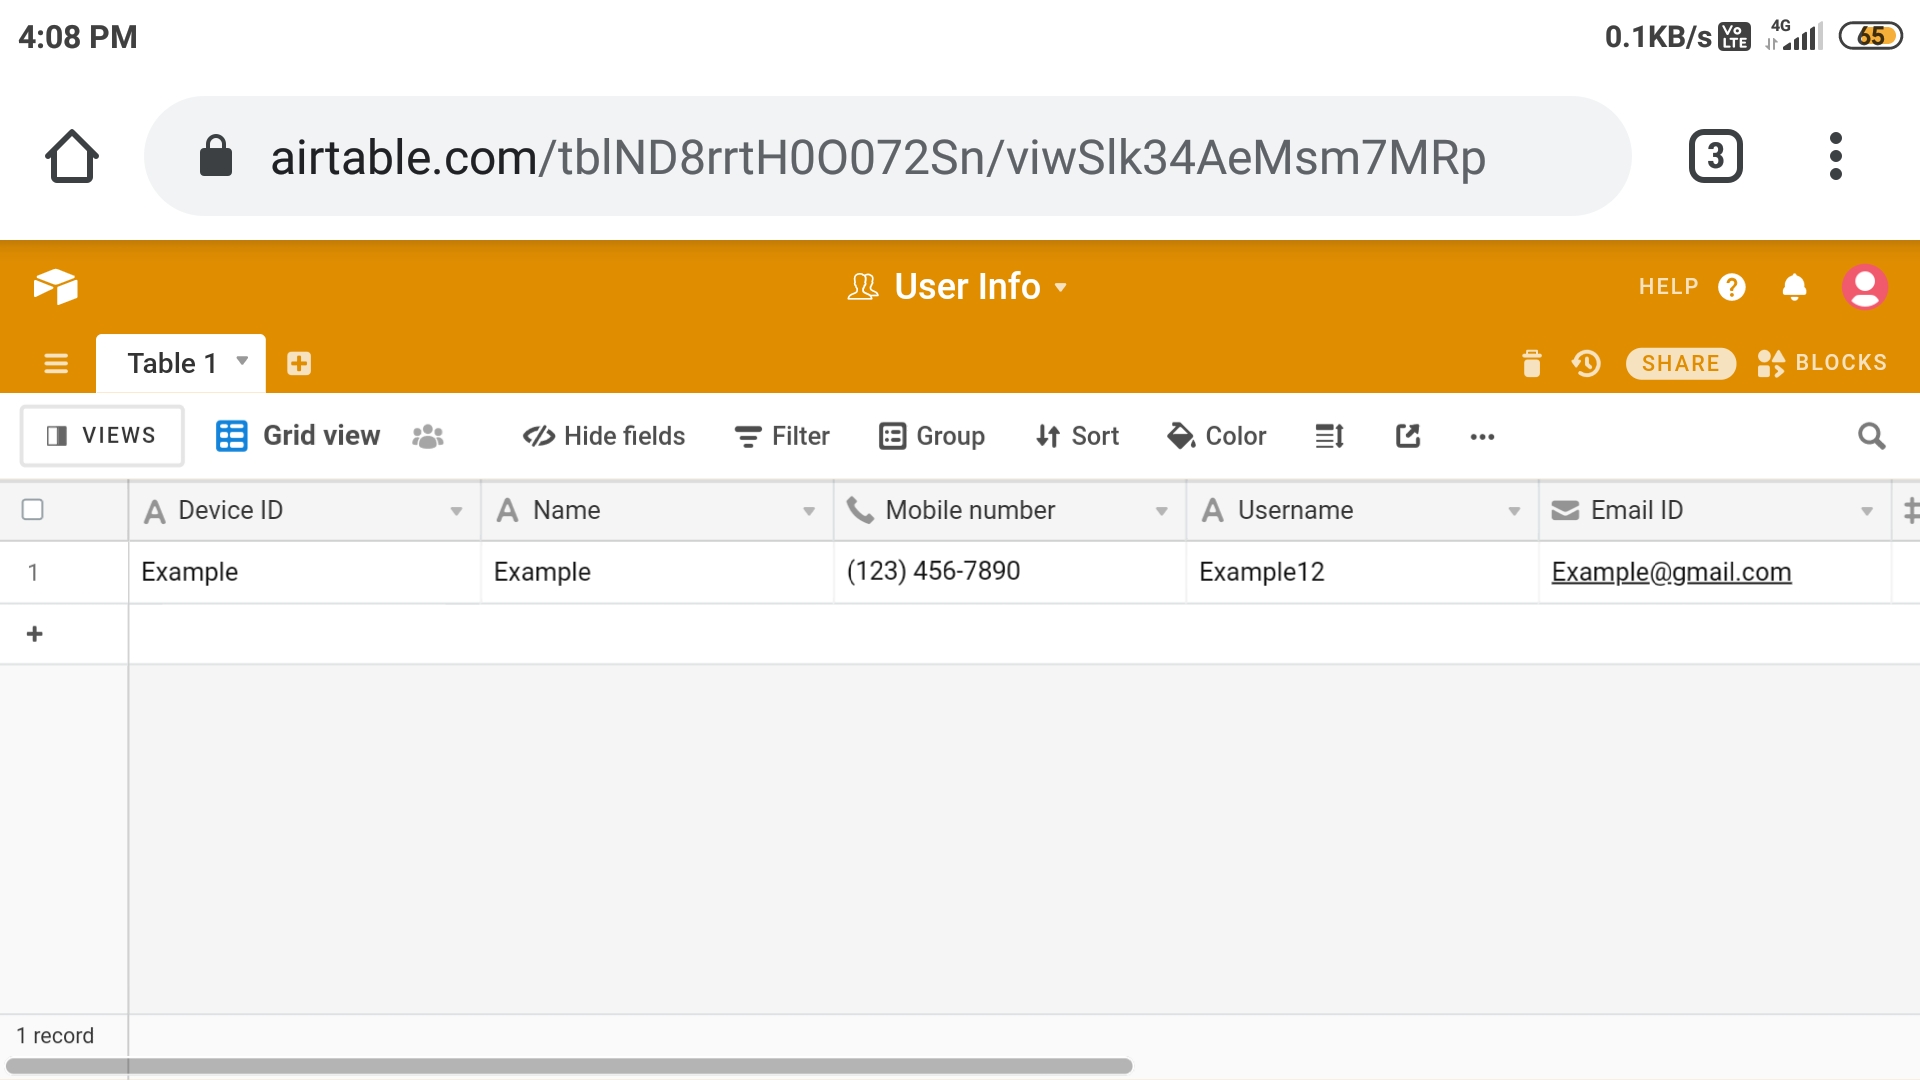
Task: Click the horizontal scrollbar at bottom
Action: coord(569,1066)
